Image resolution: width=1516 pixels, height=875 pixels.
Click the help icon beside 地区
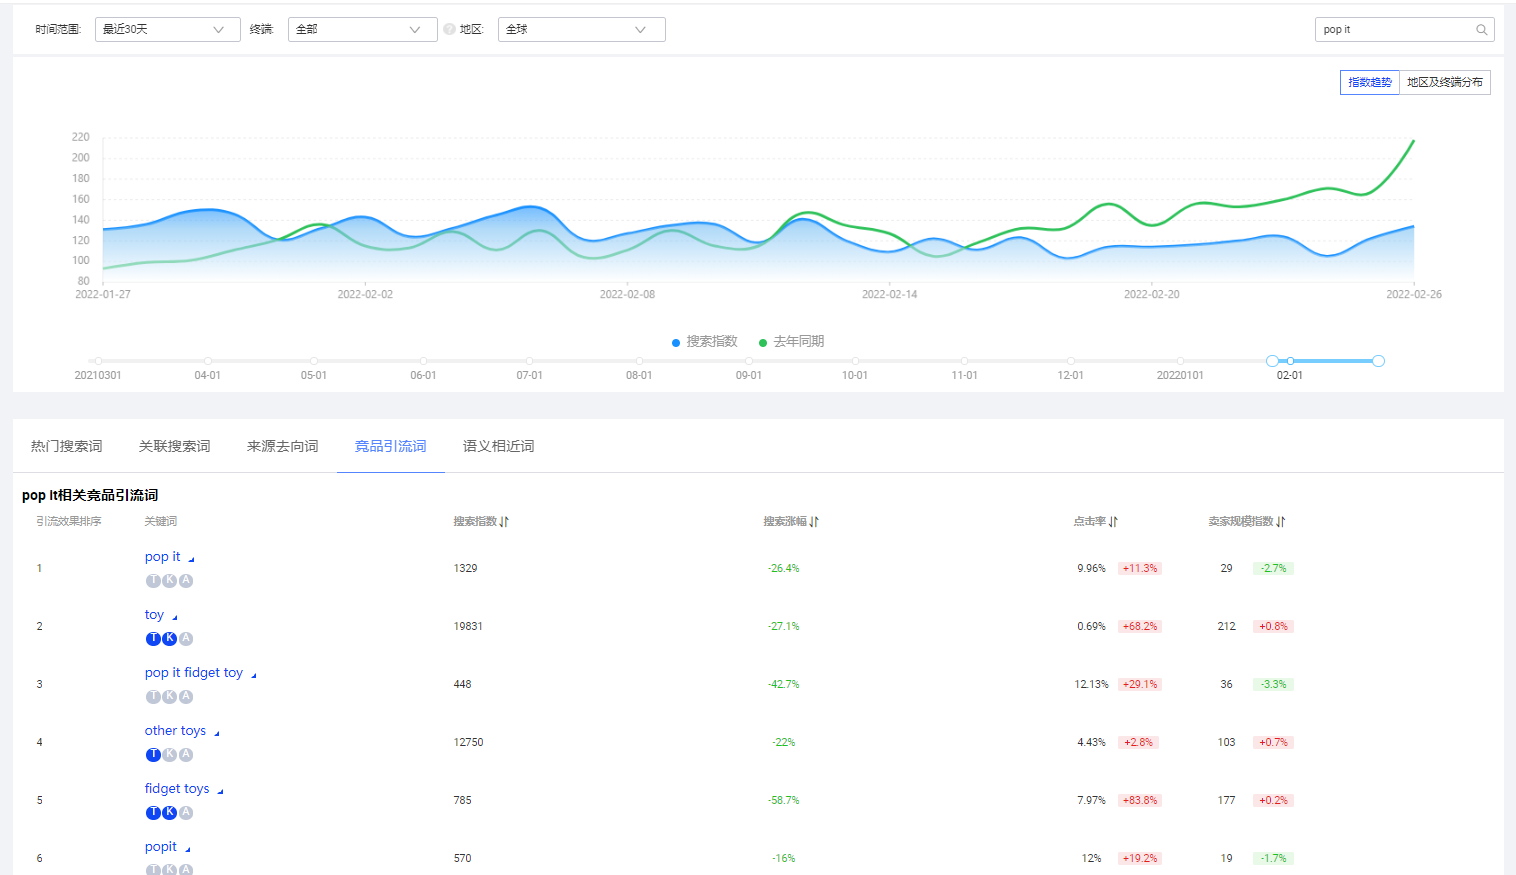click(x=449, y=29)
